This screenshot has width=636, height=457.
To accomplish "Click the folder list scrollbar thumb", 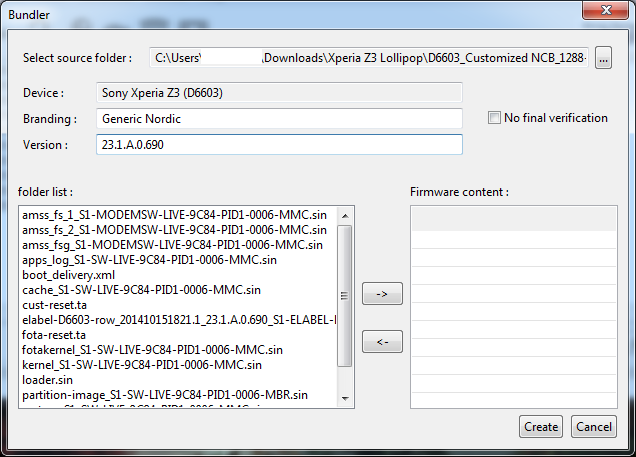I will pos(345,296).
